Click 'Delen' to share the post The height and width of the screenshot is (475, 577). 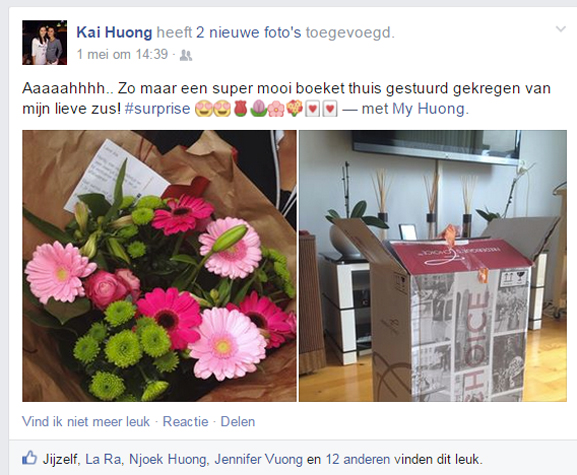pyautogui.click(x=238, y=422)
